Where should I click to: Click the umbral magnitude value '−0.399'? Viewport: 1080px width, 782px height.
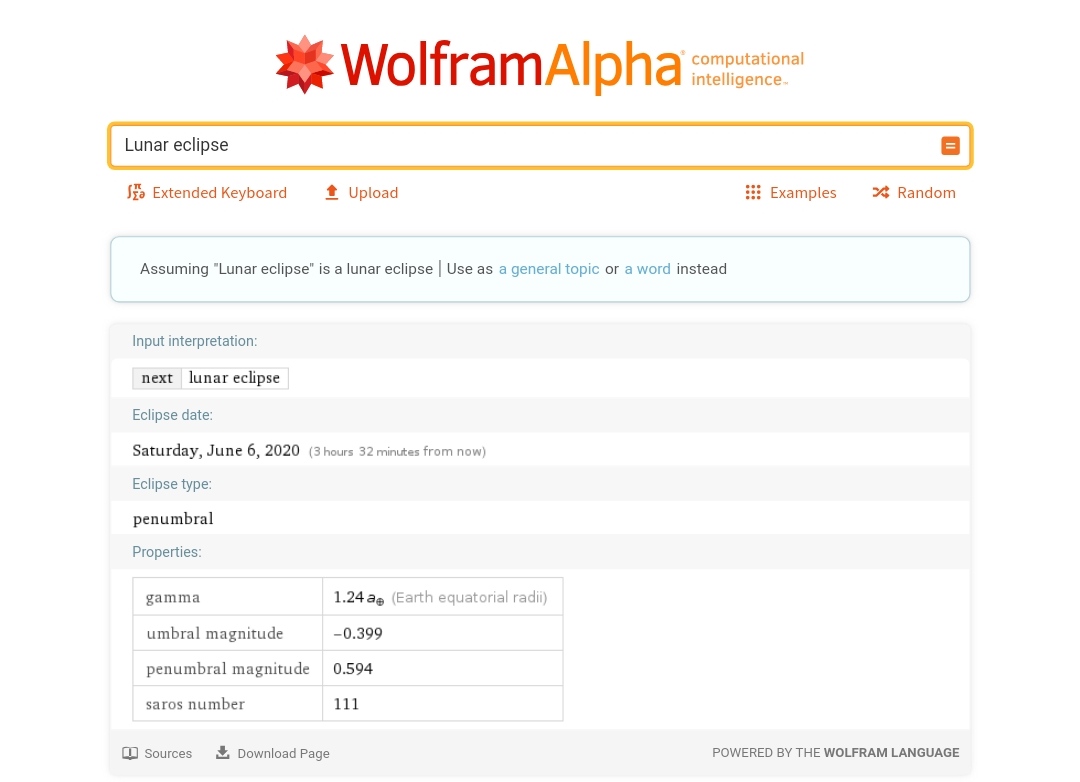[357, 633]
